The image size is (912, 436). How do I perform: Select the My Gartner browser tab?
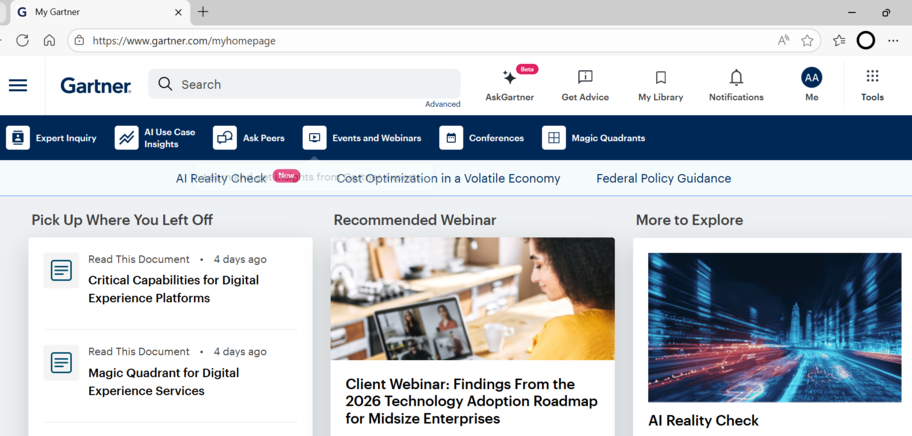pos(99,12)
